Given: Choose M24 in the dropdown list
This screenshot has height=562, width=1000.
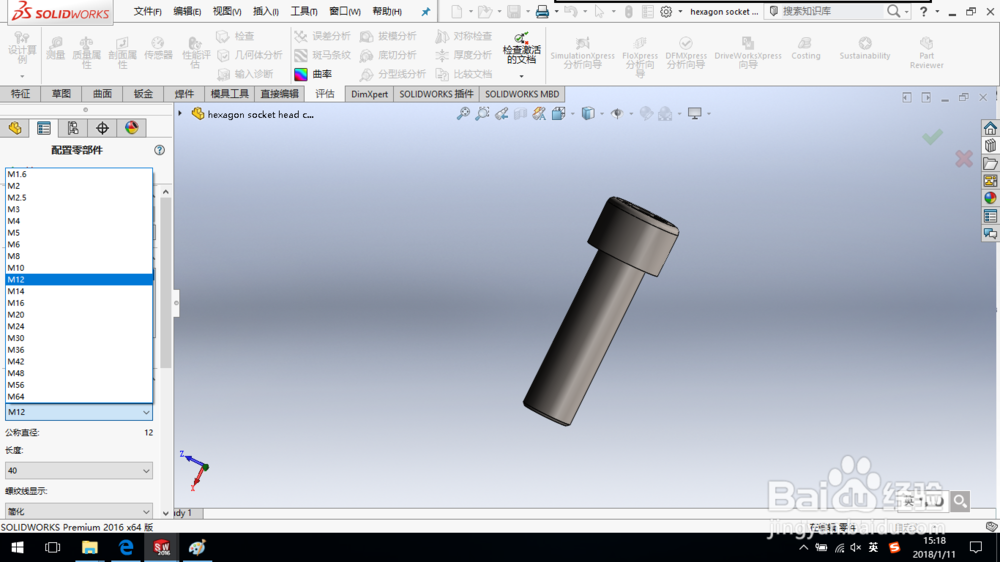Looking at the screenshot, I should click(x=79, y=326).
